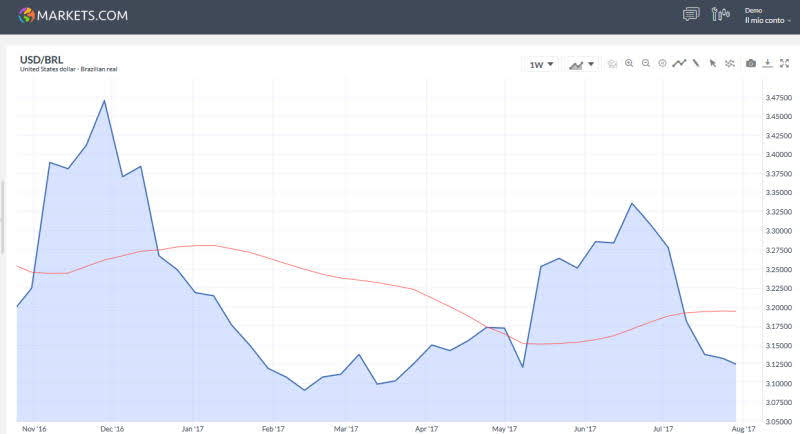Click the USD/BRL instrument title
This screenshot has width=800, height=434.
pos(41,60)
